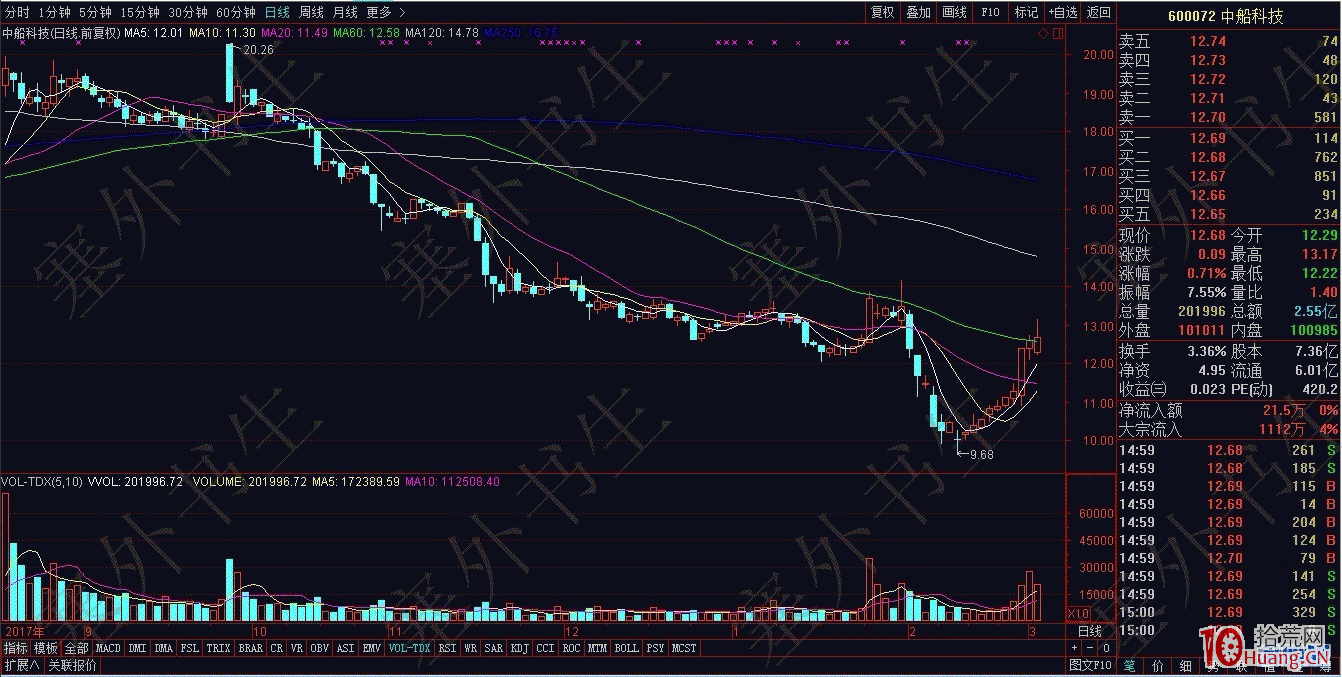This screenshot has width=1342, height=677.
Task: Select the 价 price distribution tab
Action: [1158, 665]
